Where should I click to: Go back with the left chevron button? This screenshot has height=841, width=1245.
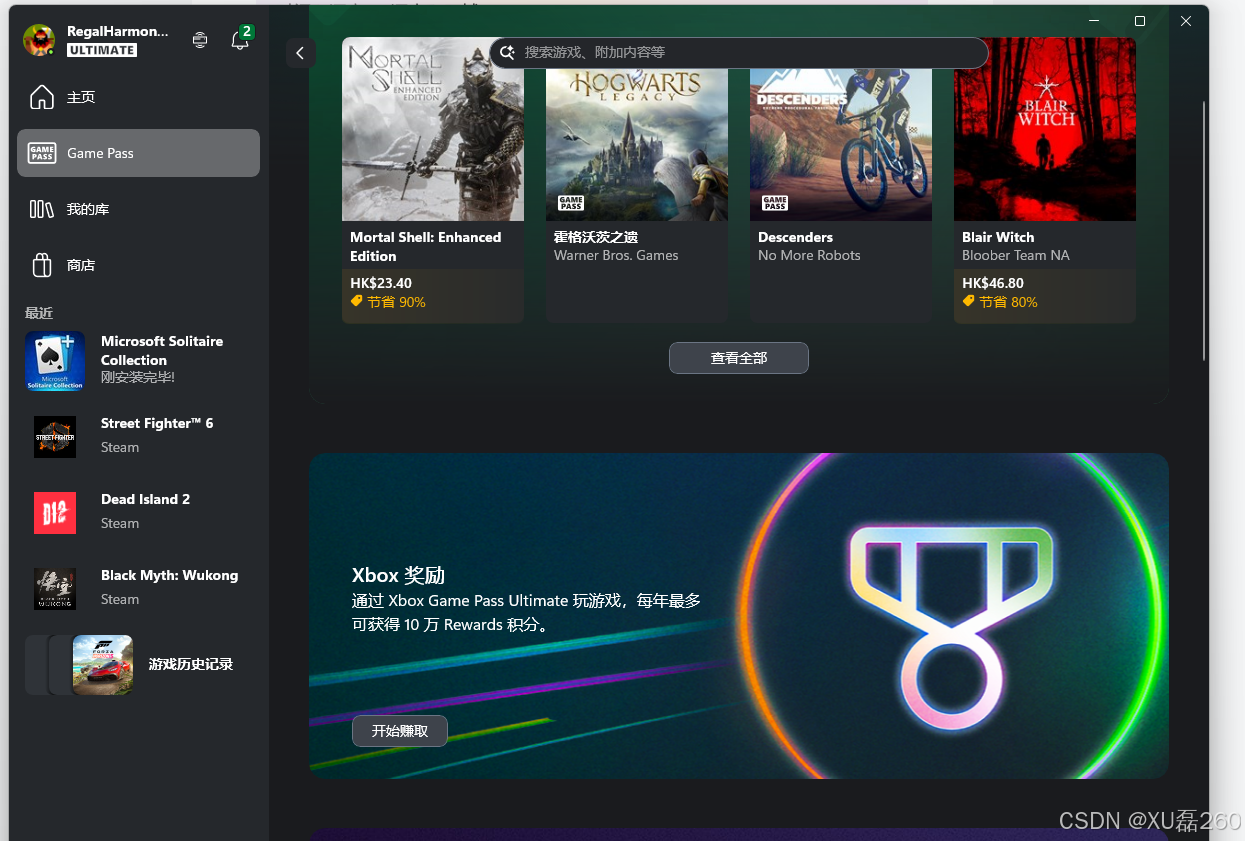[x=300, y=54]
